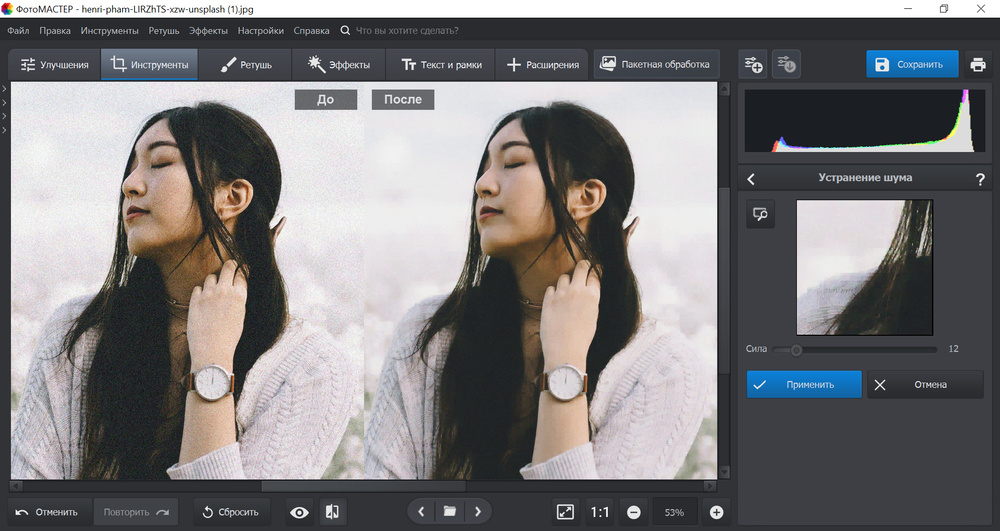Viewport: 1000px width, 531px height.
Task: Click the question mark help icon
Action: pyautogui.click(x=980, y=179)
